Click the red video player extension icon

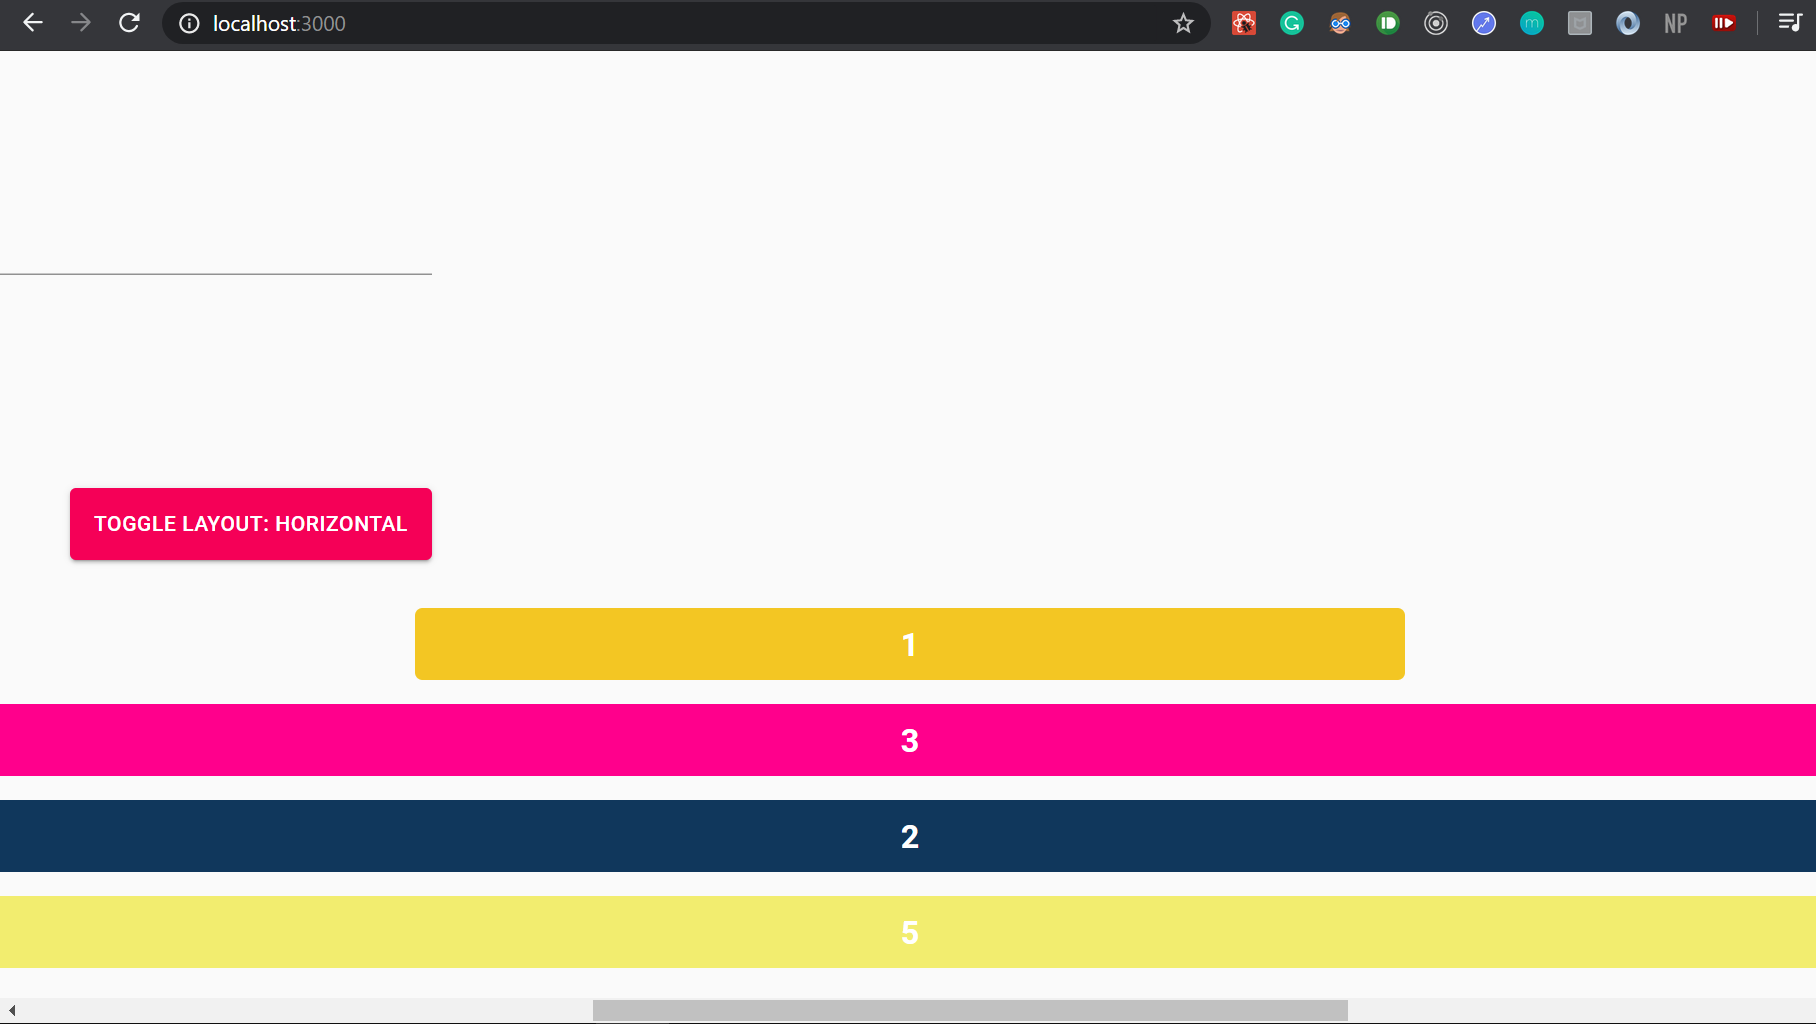tap(1723, 23)
